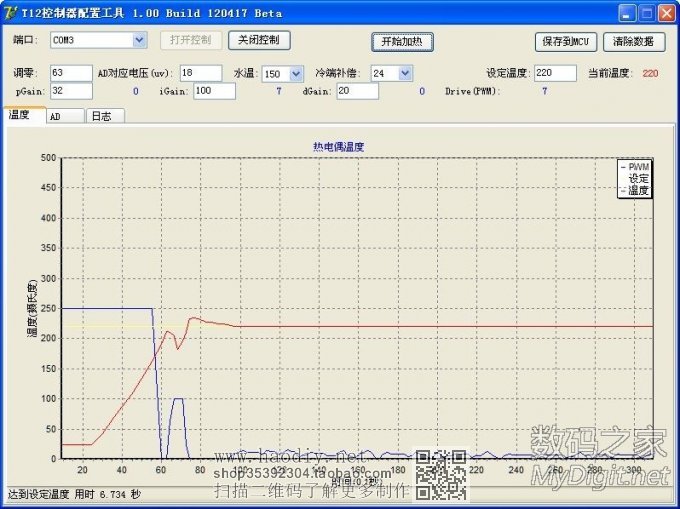Switch to the AD tab

pos(62,116)
